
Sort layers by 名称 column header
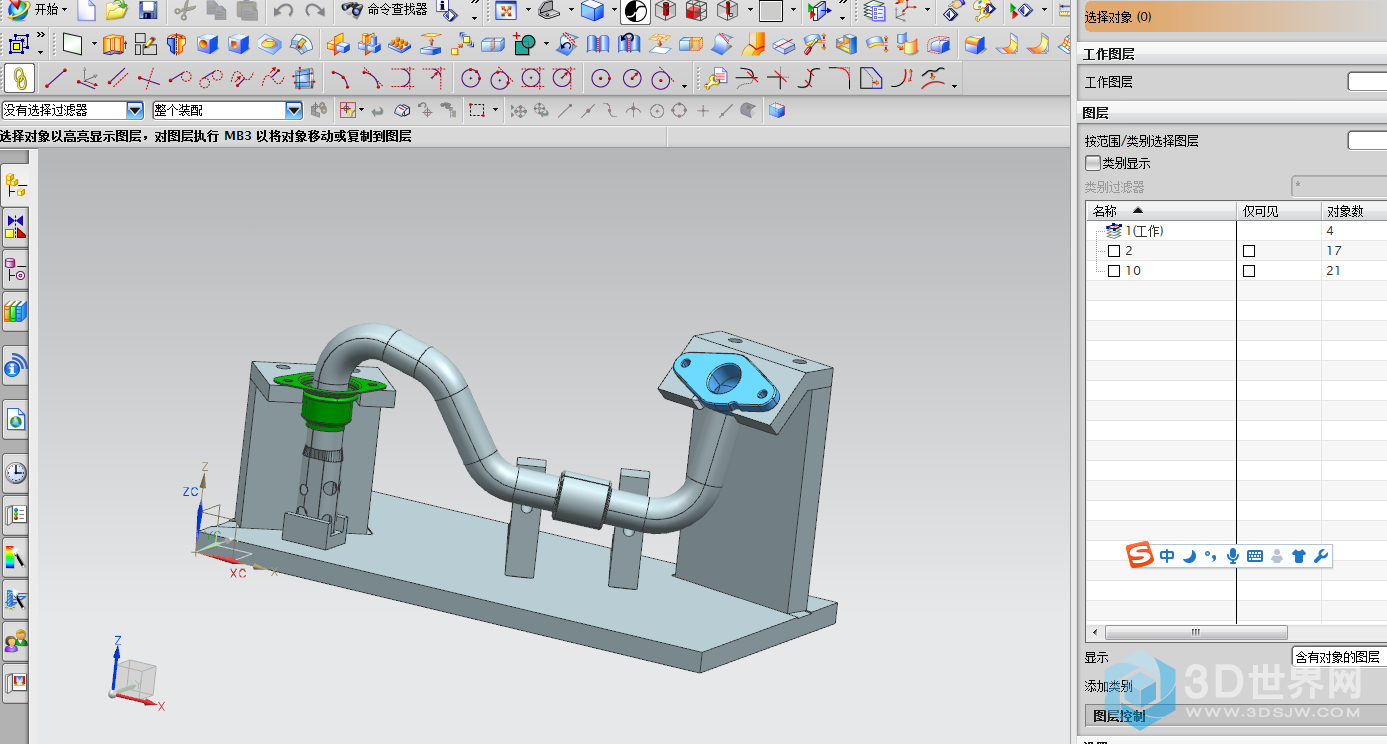click(x=1161, y=211)
